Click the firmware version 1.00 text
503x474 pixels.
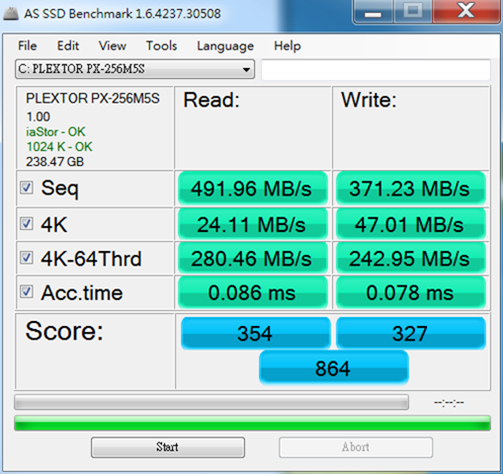click(38, 117)
